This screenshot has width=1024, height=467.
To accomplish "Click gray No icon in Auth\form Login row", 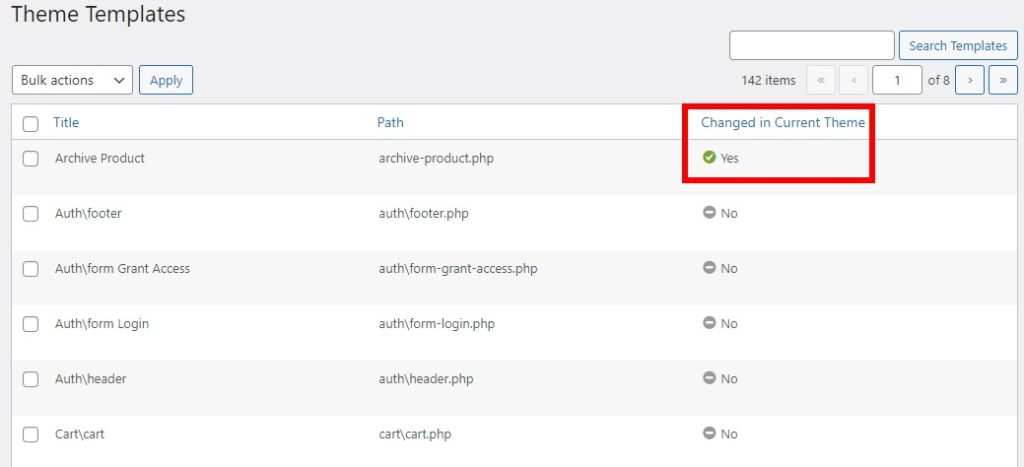I will click(709, 323).
